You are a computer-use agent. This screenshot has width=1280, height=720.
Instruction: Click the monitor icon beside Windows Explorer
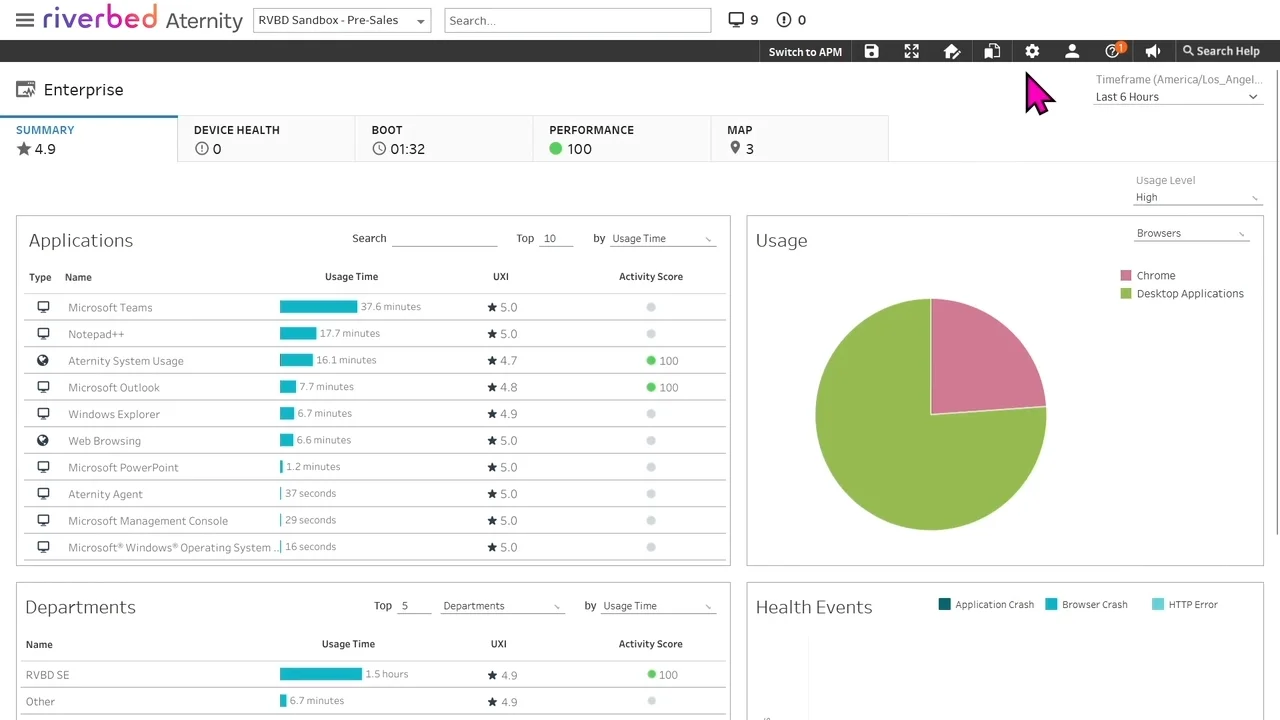click(43, 414)
